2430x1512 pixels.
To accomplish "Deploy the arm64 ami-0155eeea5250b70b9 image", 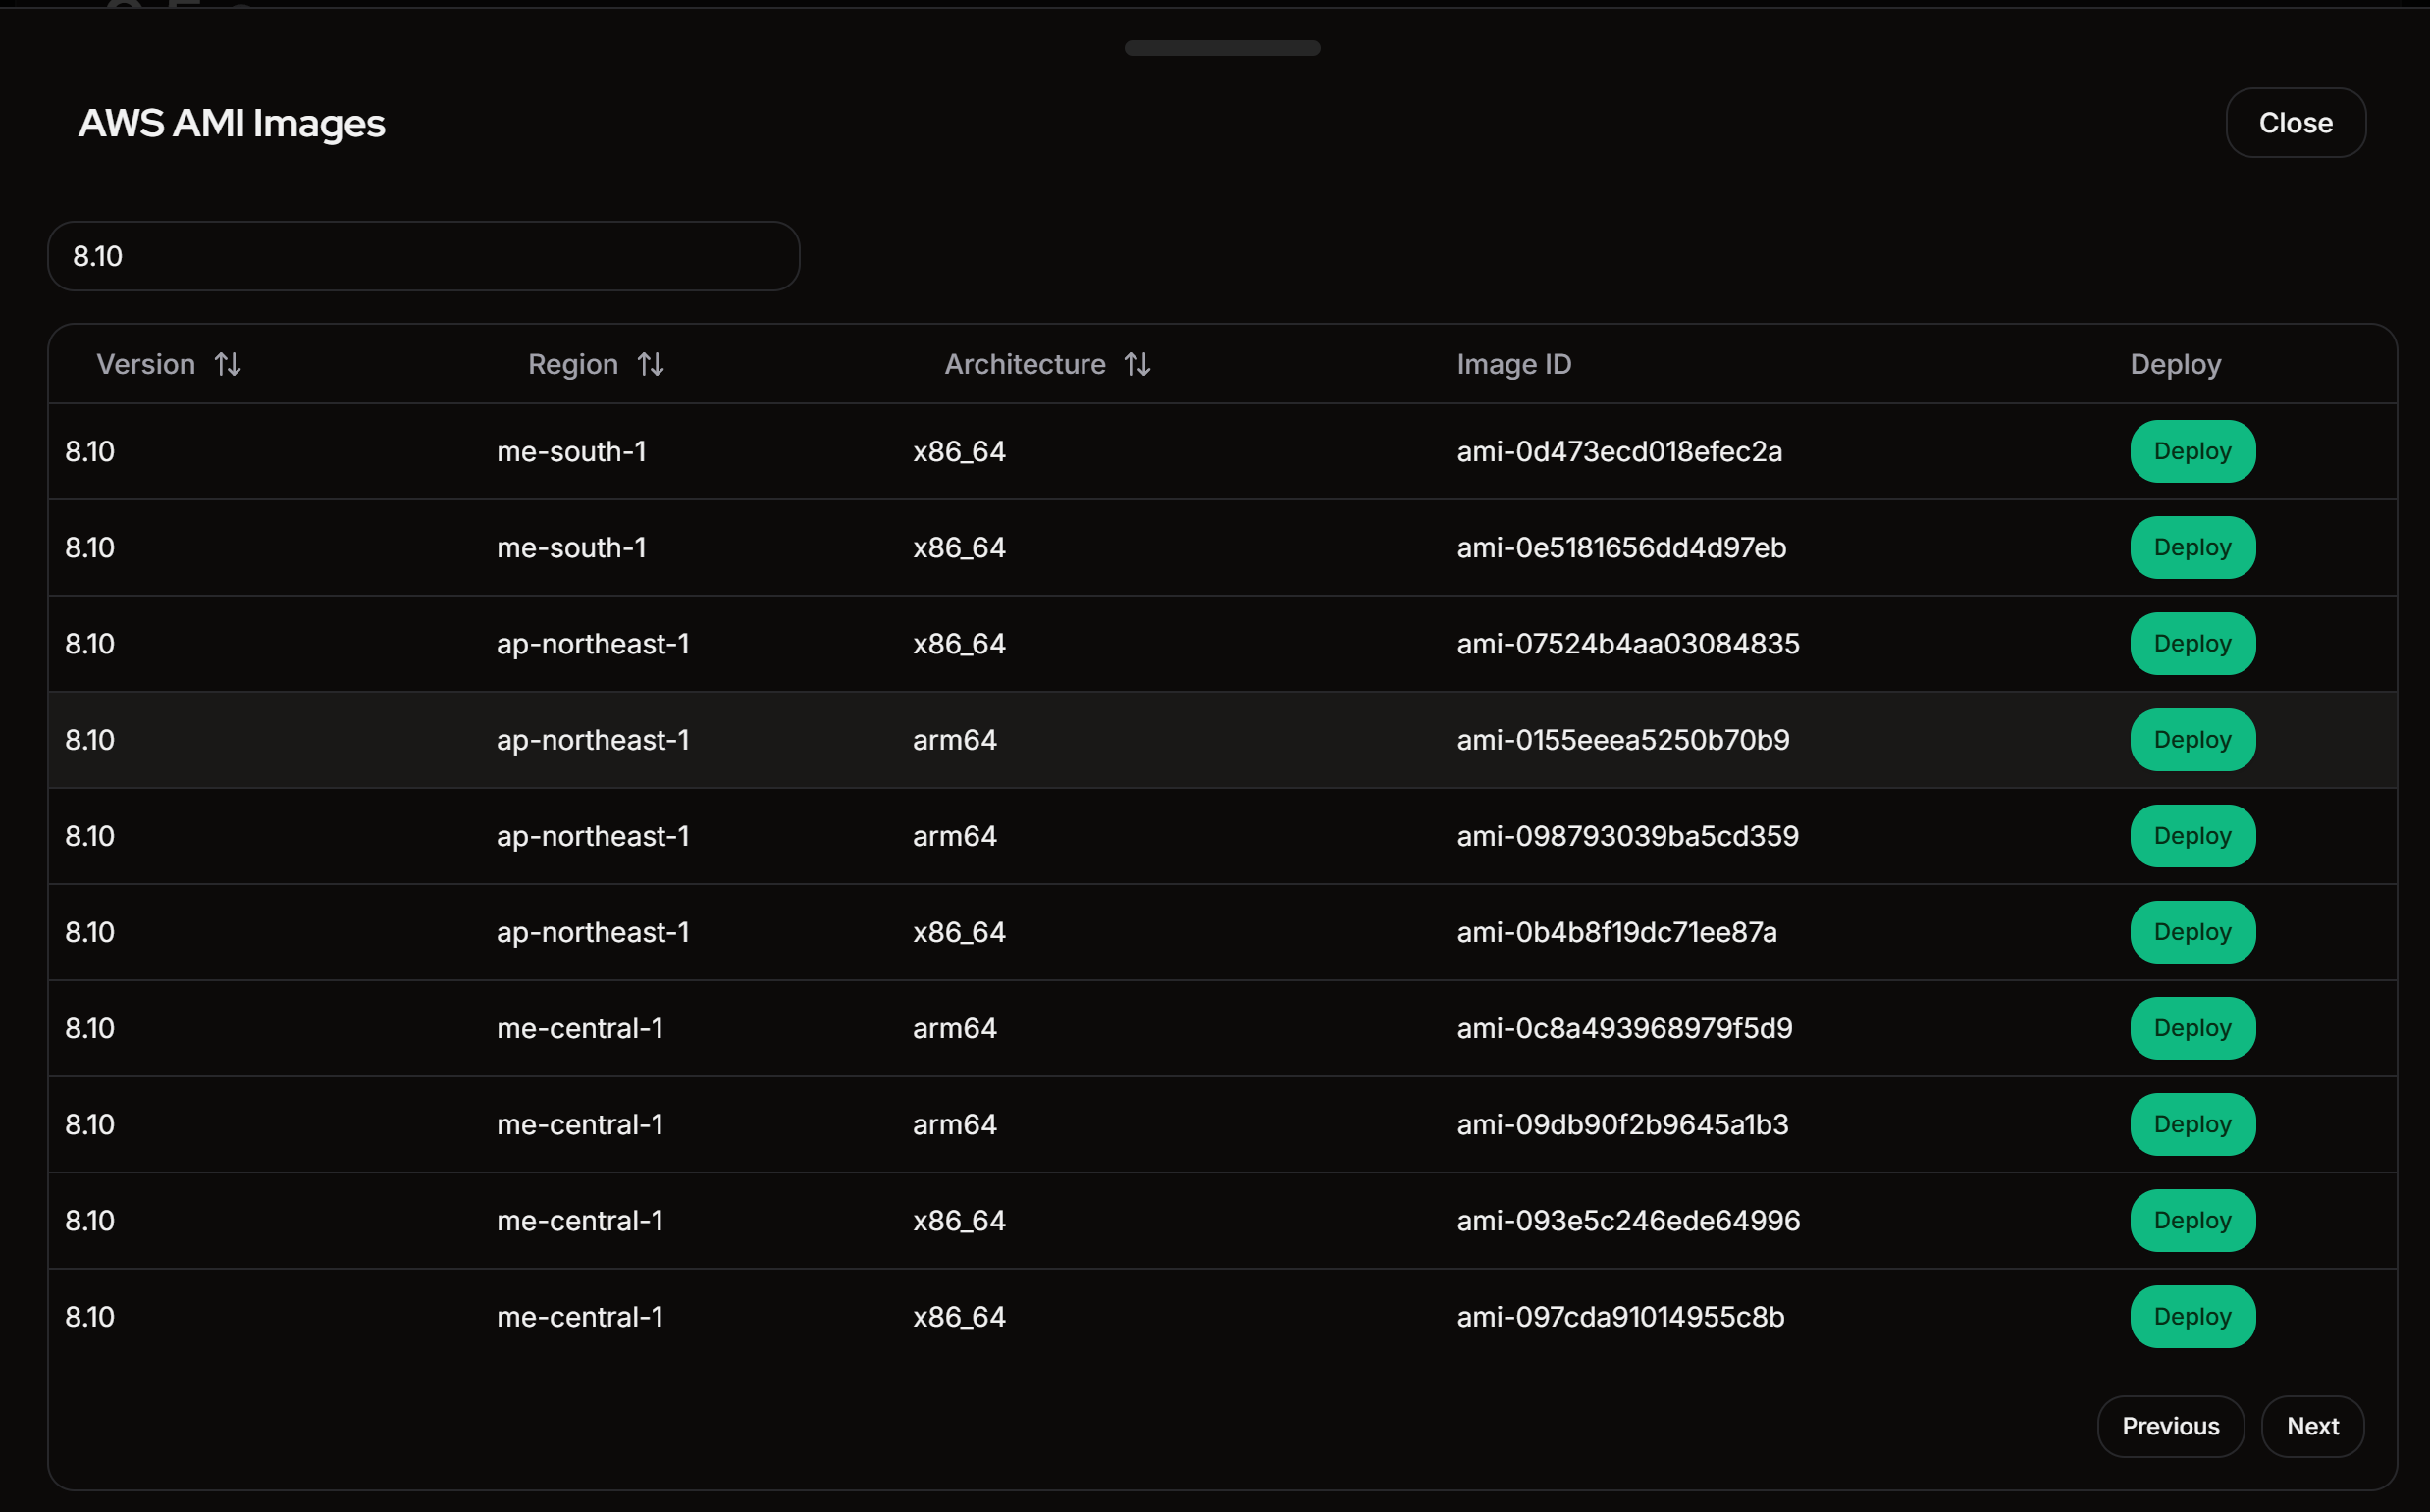I will [2192, 740].
